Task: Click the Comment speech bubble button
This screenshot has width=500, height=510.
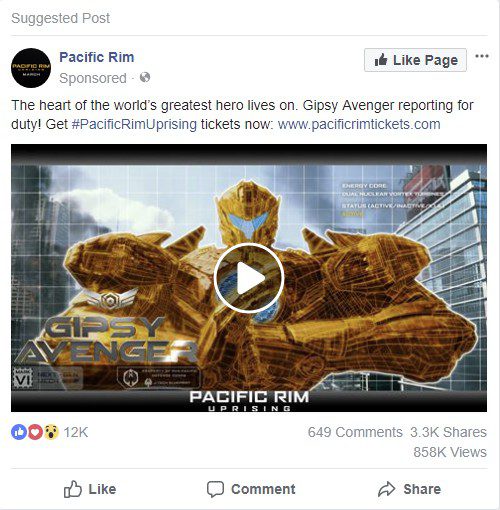Action: coord(251,489)
